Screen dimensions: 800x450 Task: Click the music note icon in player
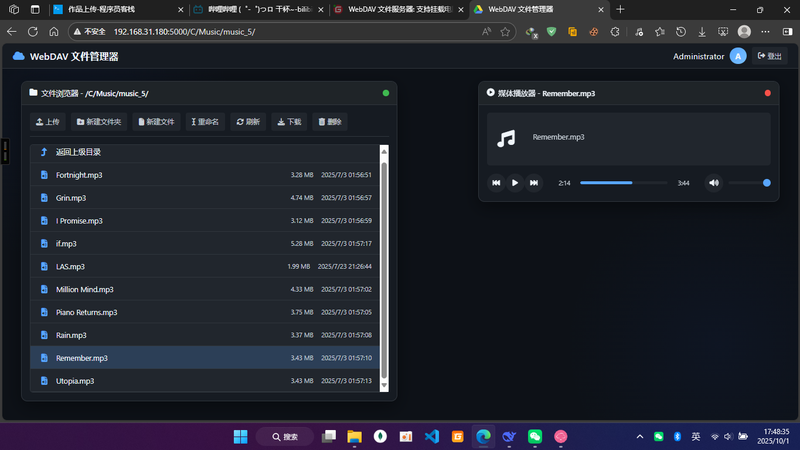[x=506, y=138]
